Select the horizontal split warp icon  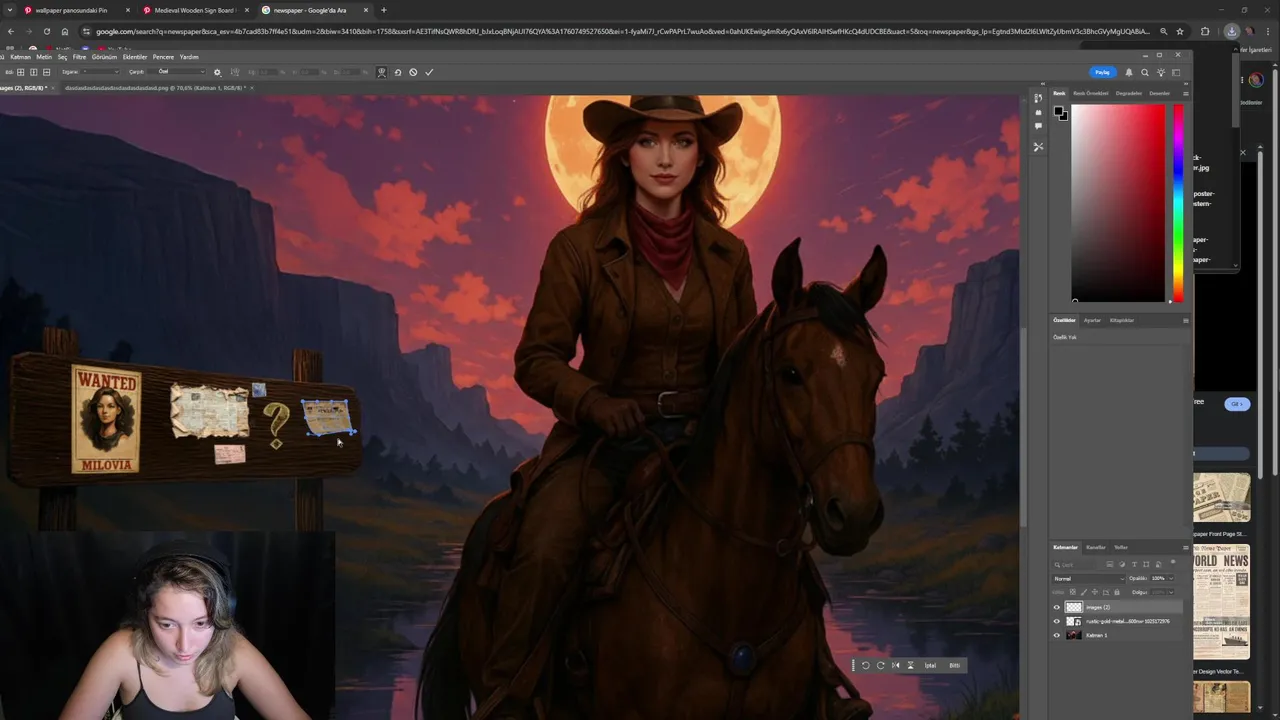tap(46, 72)
